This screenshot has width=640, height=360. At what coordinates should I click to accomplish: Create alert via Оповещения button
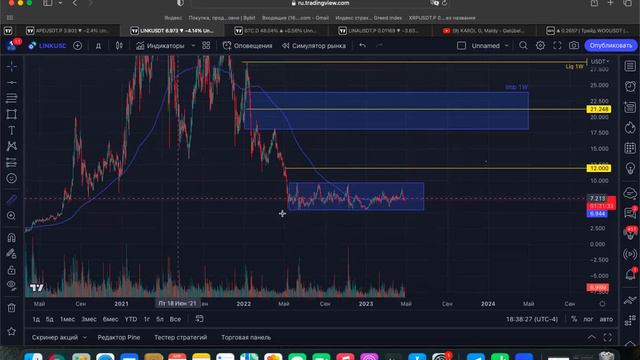[247, 46]
